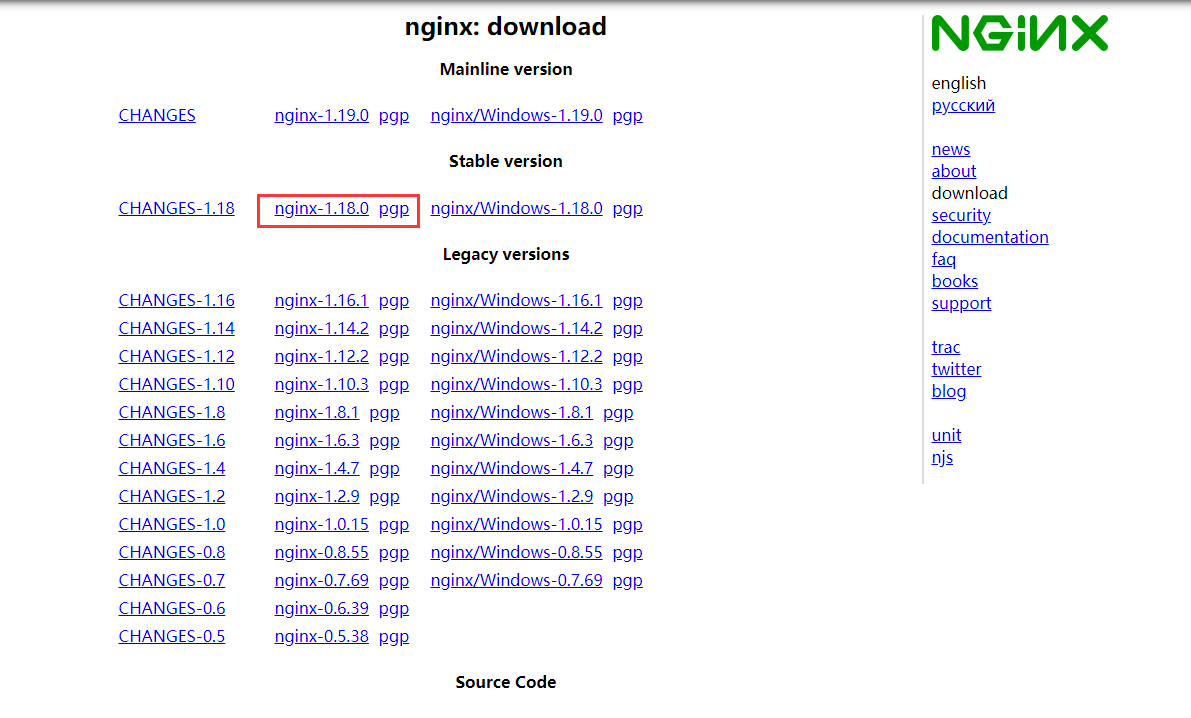This screenshot has width=1191, height=718.
Task: Open the security advisories page
Action: pyautogui.click(x=961, y=215)
